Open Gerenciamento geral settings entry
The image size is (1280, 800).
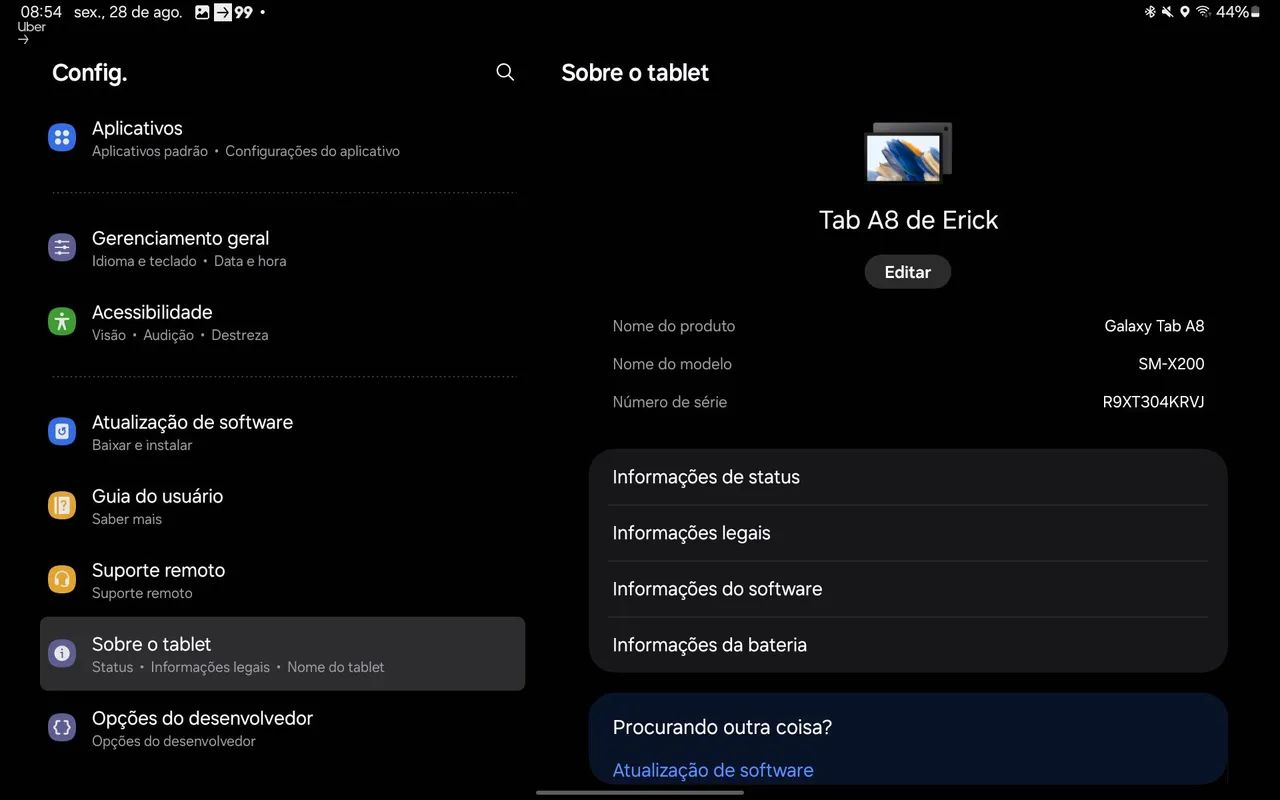[x=282, y=248]
